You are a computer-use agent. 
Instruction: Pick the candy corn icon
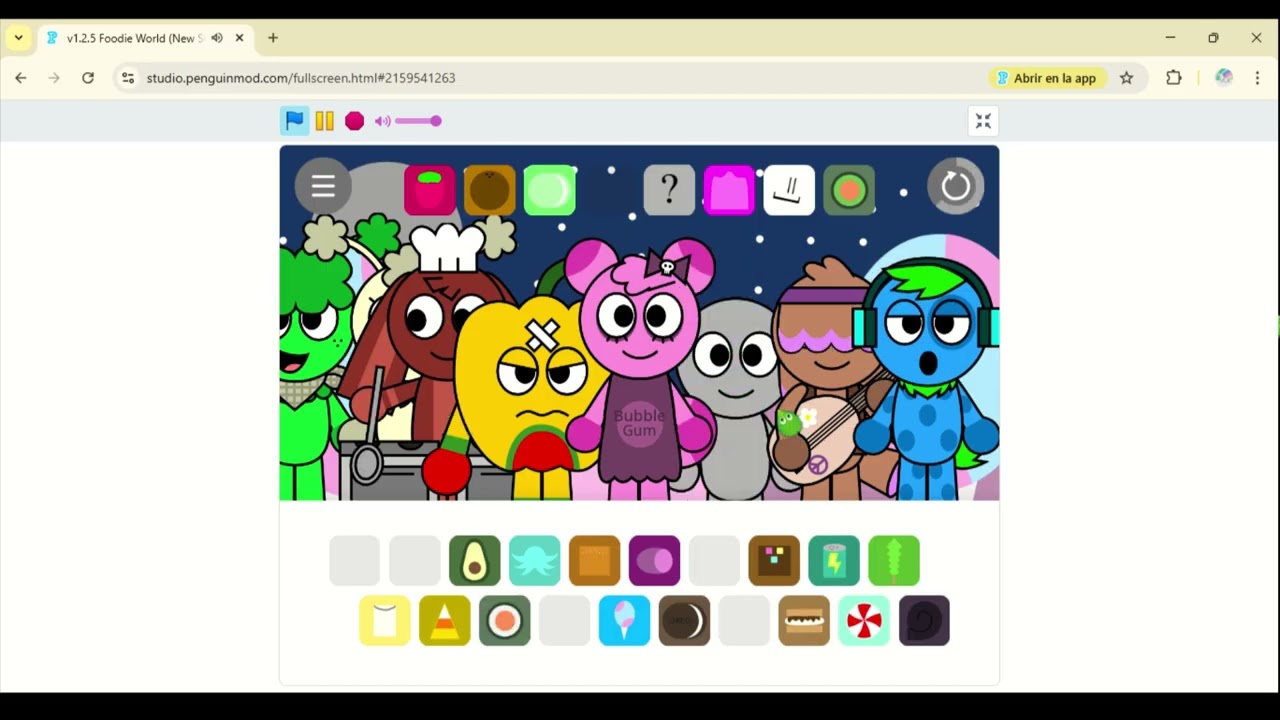[x=445, y=621]
